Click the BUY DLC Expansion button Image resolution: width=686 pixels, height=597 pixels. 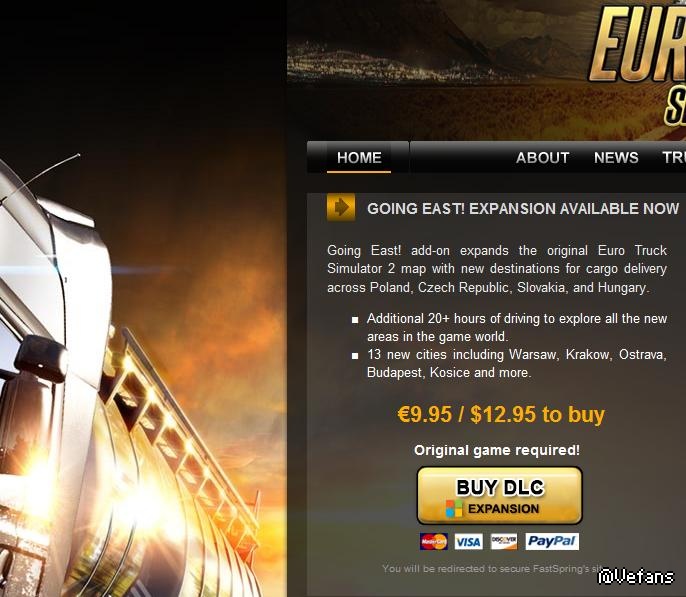500,496
